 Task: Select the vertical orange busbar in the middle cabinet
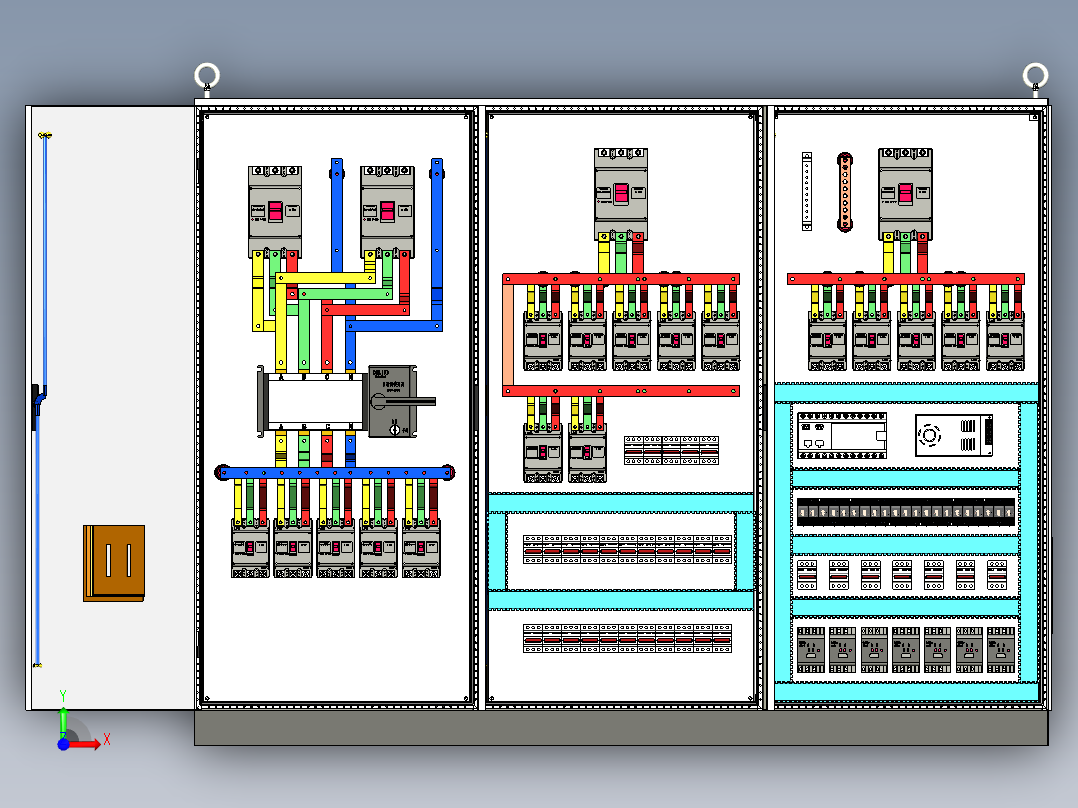coord(508,335)
